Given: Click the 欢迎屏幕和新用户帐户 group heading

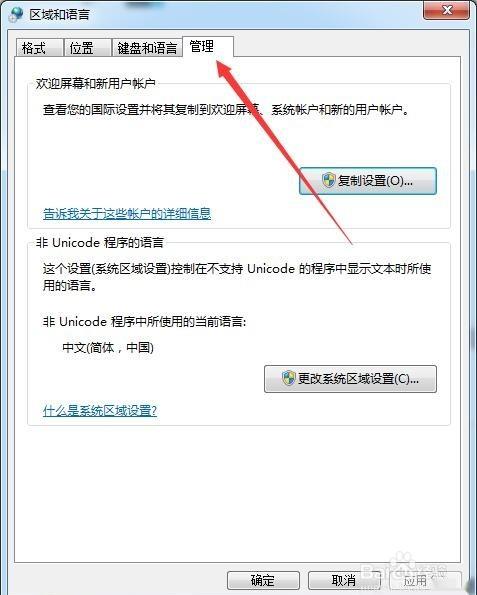Looking at the screenshot, I should (96, 83).
